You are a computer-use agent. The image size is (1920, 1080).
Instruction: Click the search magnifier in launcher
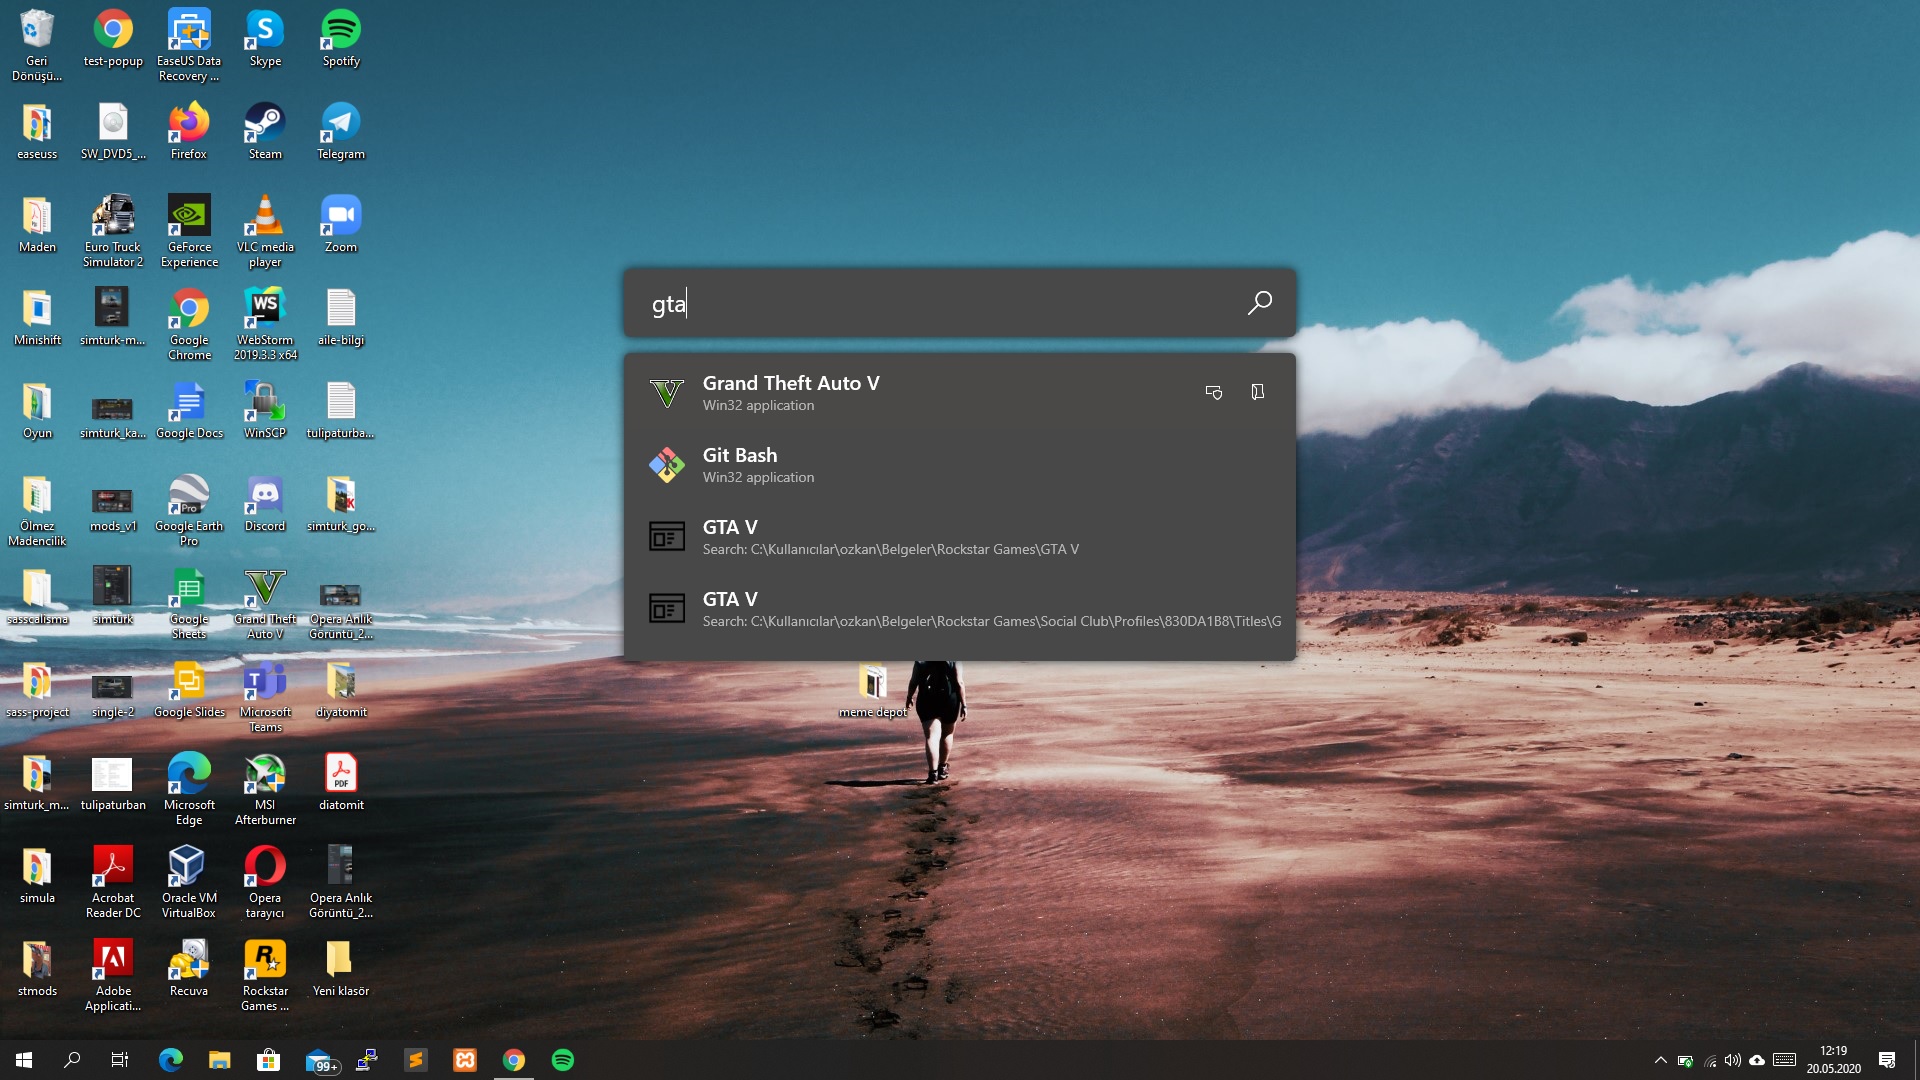click(x=1259, y=303)
